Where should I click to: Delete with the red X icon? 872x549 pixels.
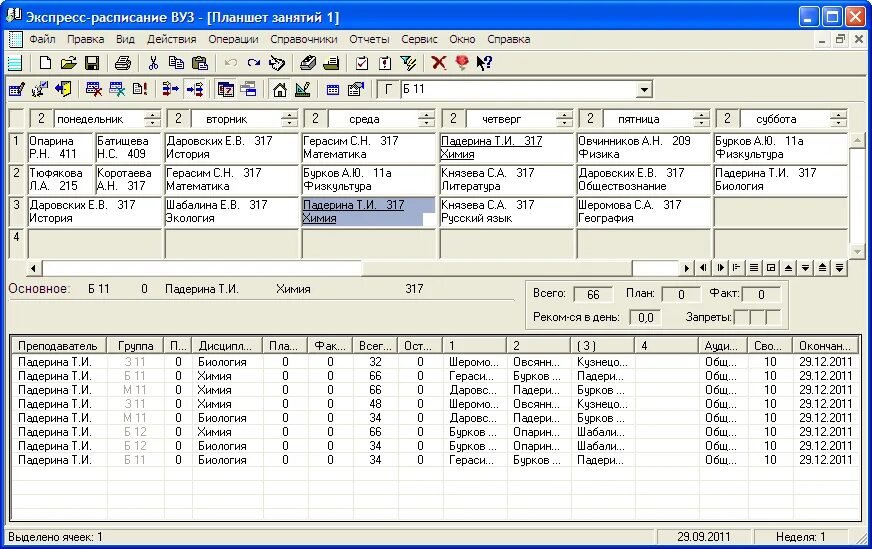pyautogui.click(x=439, y=63)
